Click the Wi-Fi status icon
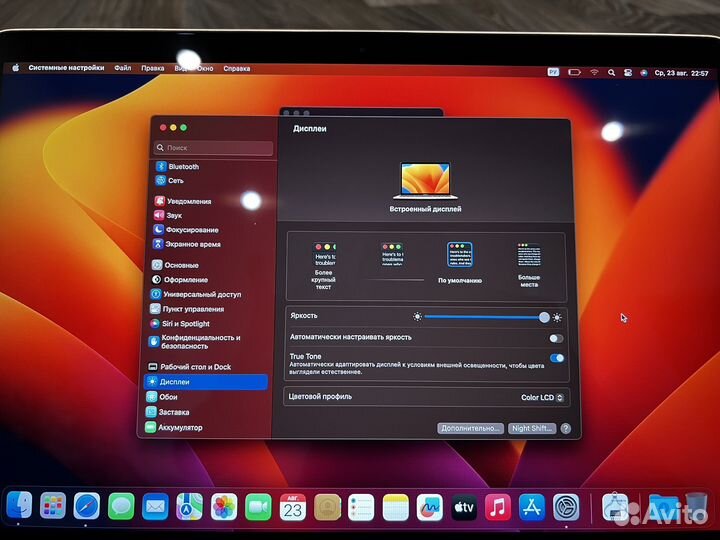 coord(595,73)
